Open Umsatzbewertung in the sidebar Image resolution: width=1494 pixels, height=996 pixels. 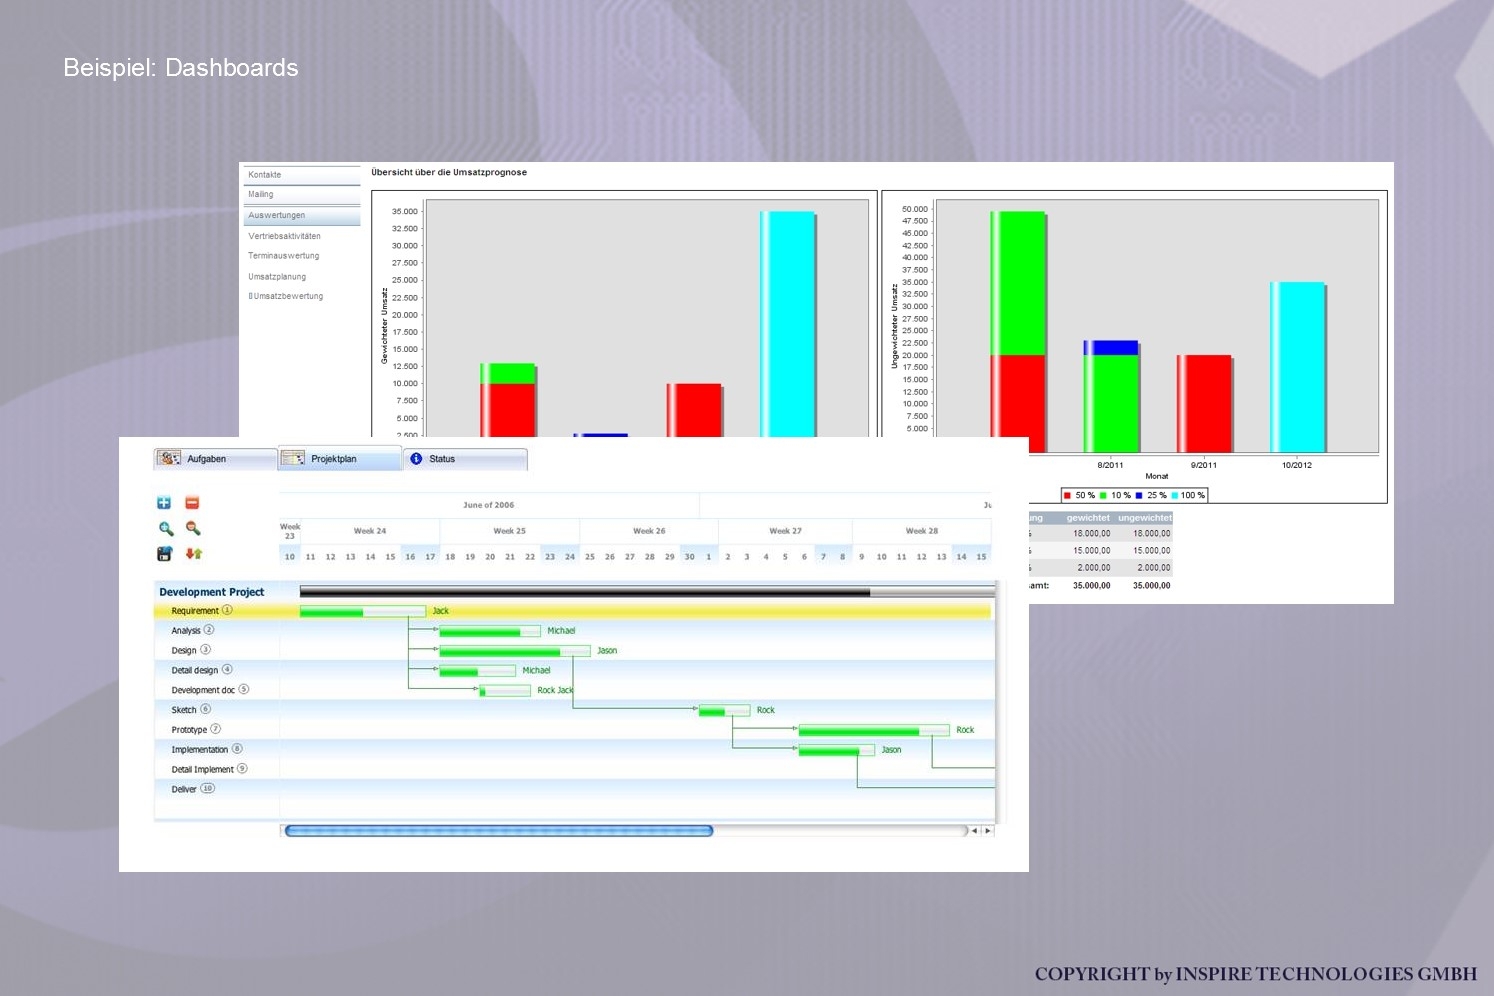[286, 296]
